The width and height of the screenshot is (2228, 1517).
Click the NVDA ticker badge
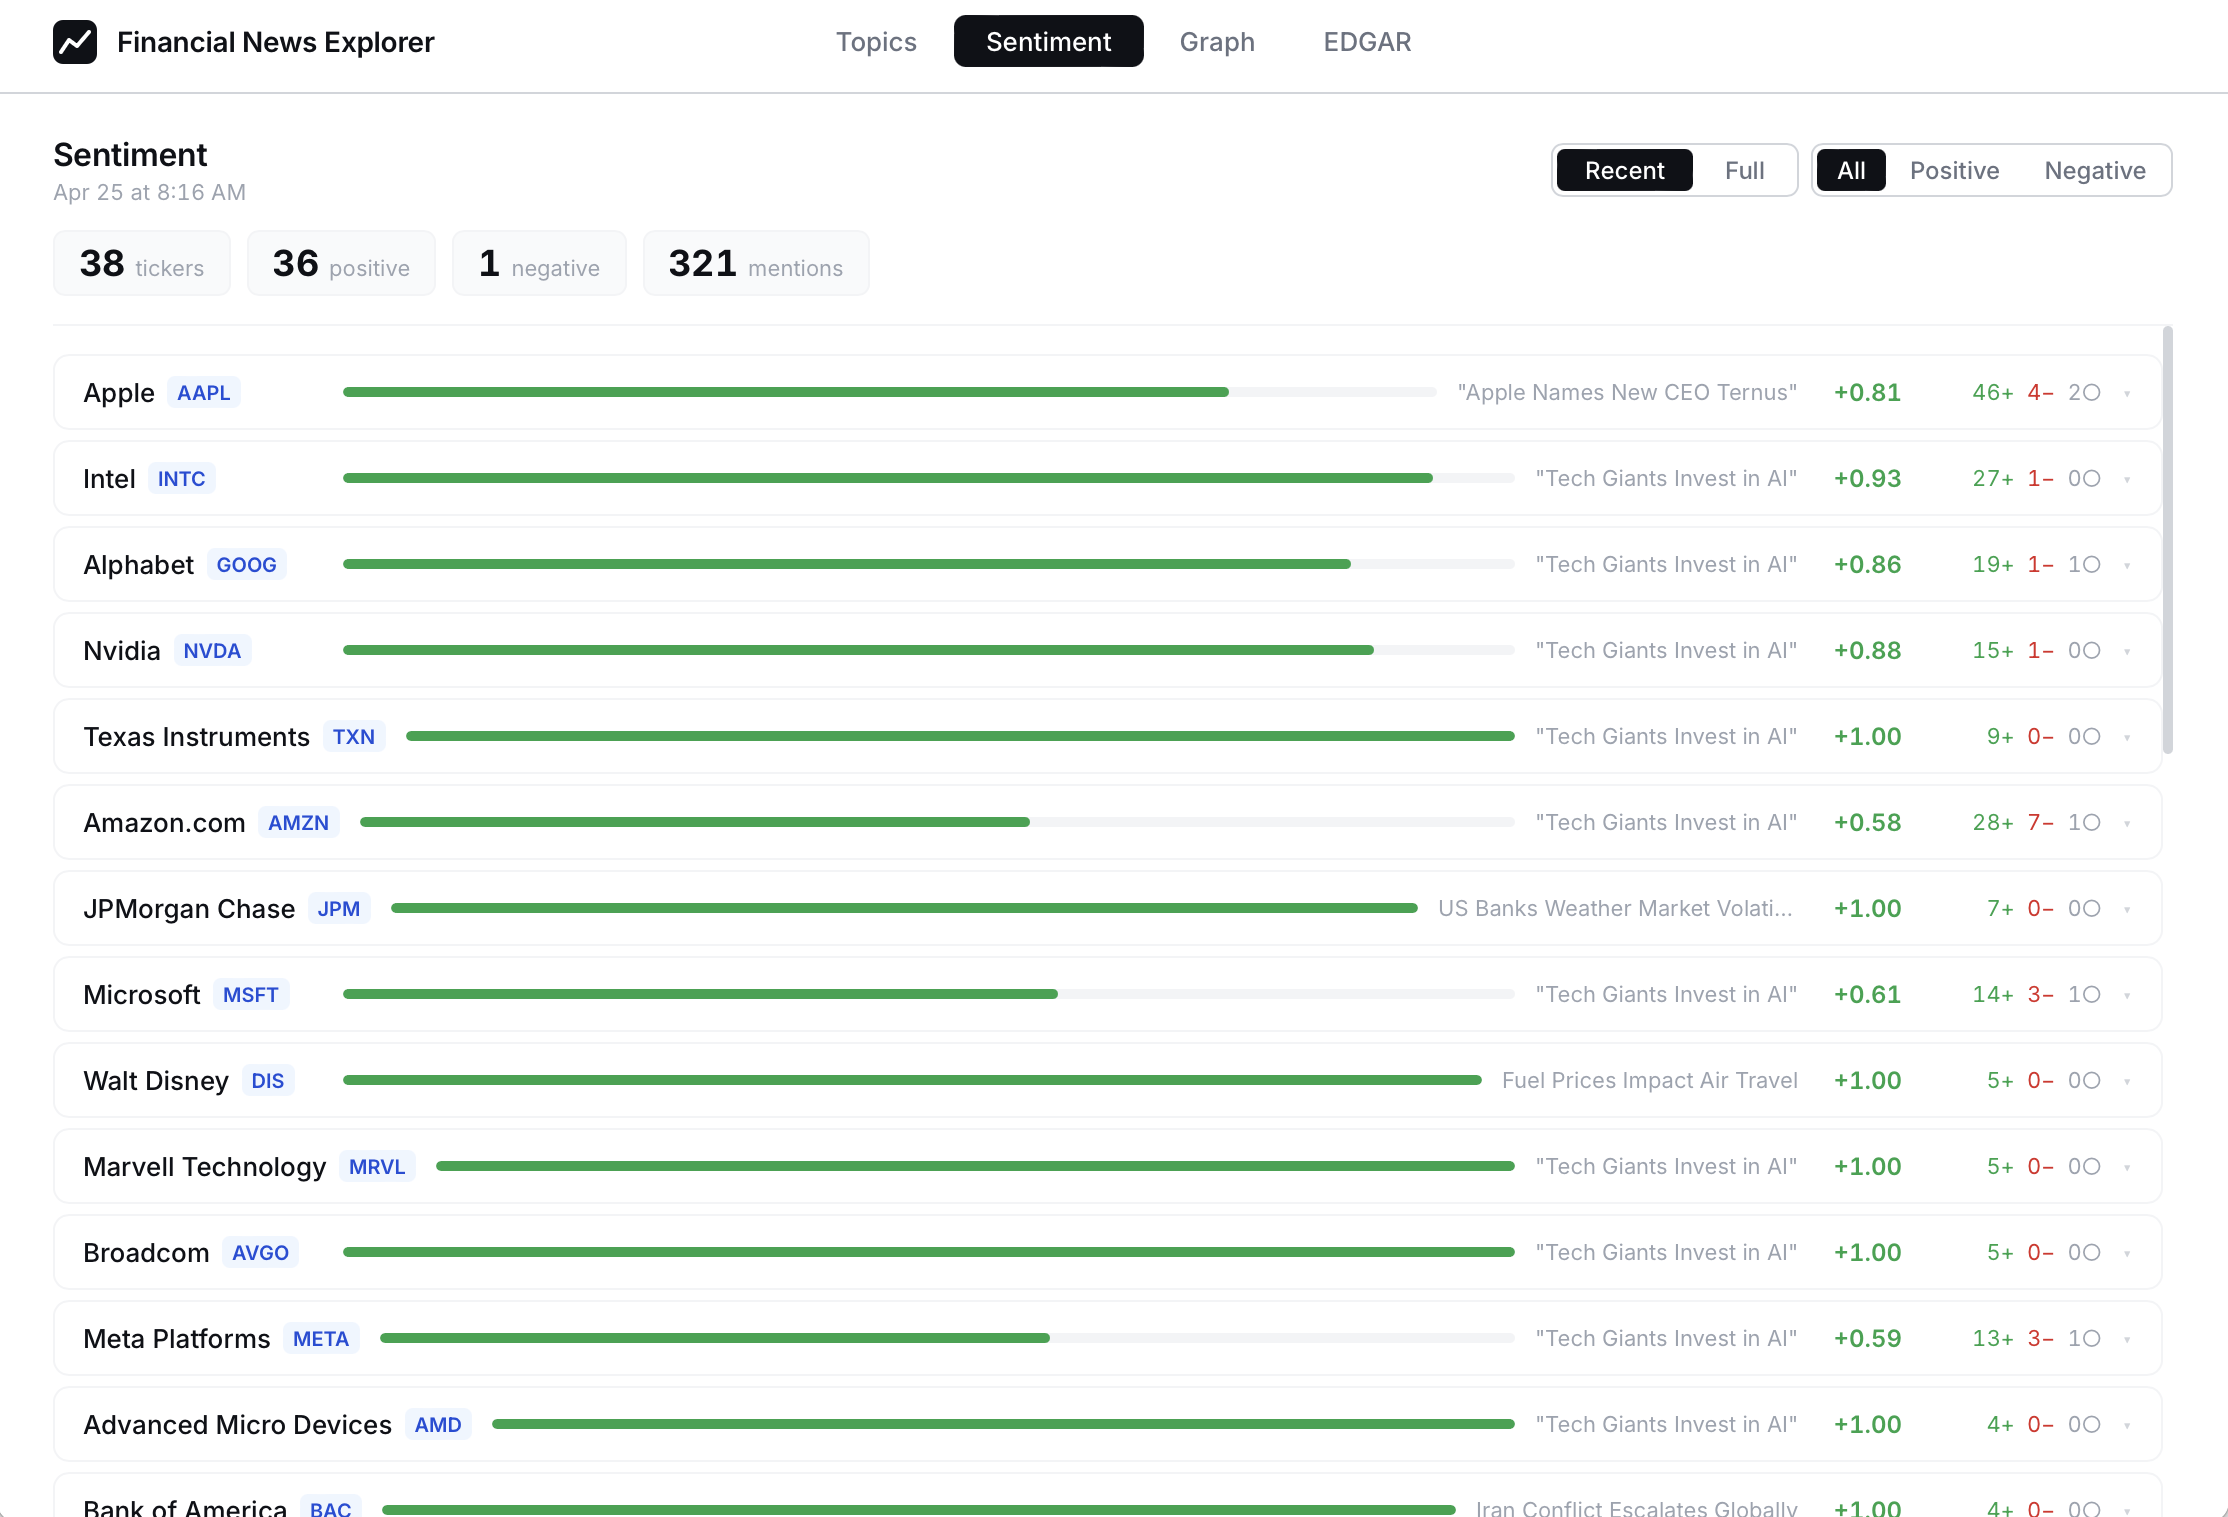coord(212,651)
